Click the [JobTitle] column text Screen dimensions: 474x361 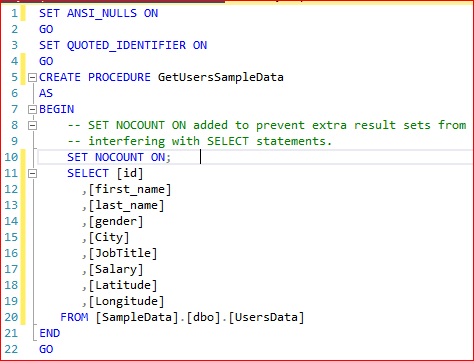point(123,253)
